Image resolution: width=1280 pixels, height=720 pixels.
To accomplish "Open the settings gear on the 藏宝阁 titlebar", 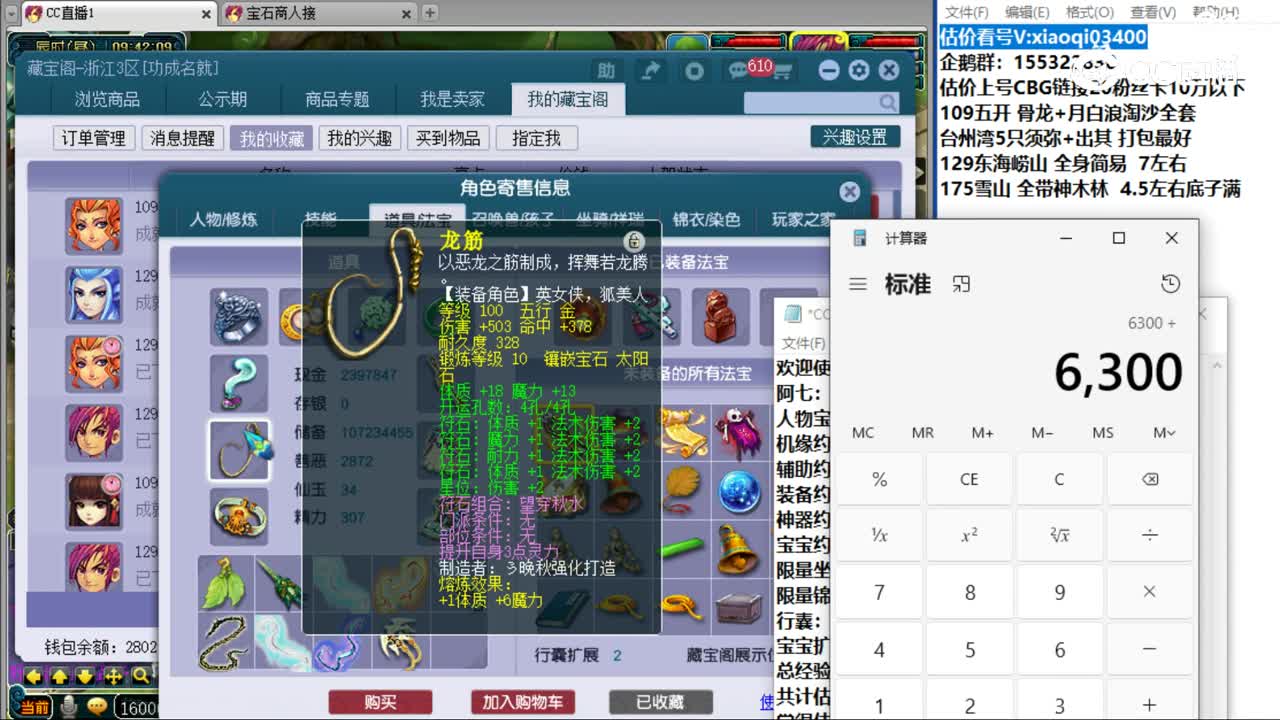I will [857, 70].
